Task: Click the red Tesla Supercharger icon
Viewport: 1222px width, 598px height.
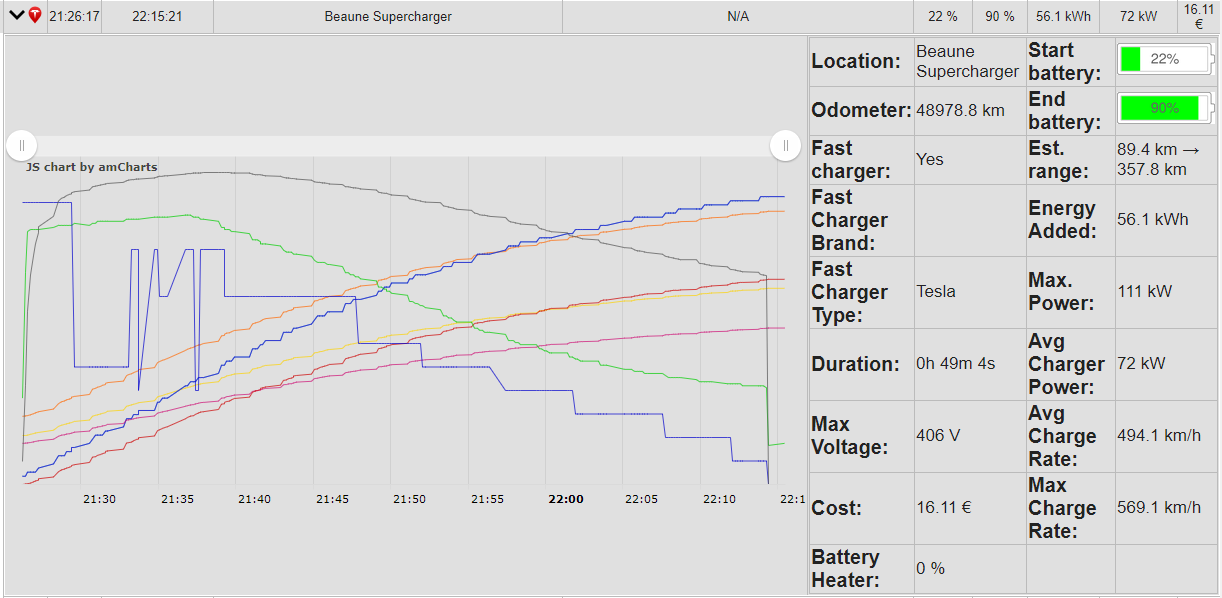Action: tap(35, 16)
